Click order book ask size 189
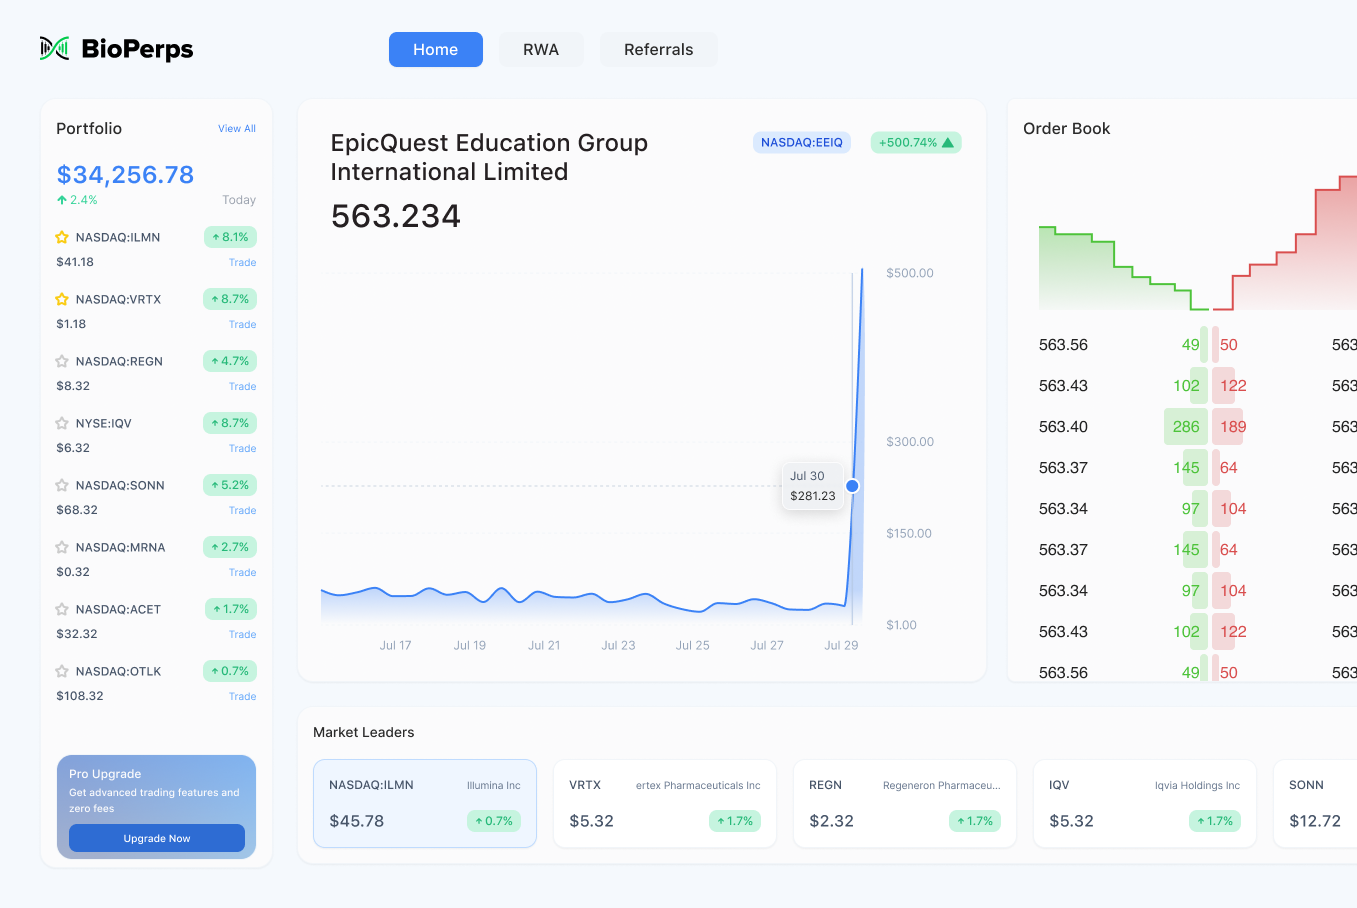 [1229, 427]
